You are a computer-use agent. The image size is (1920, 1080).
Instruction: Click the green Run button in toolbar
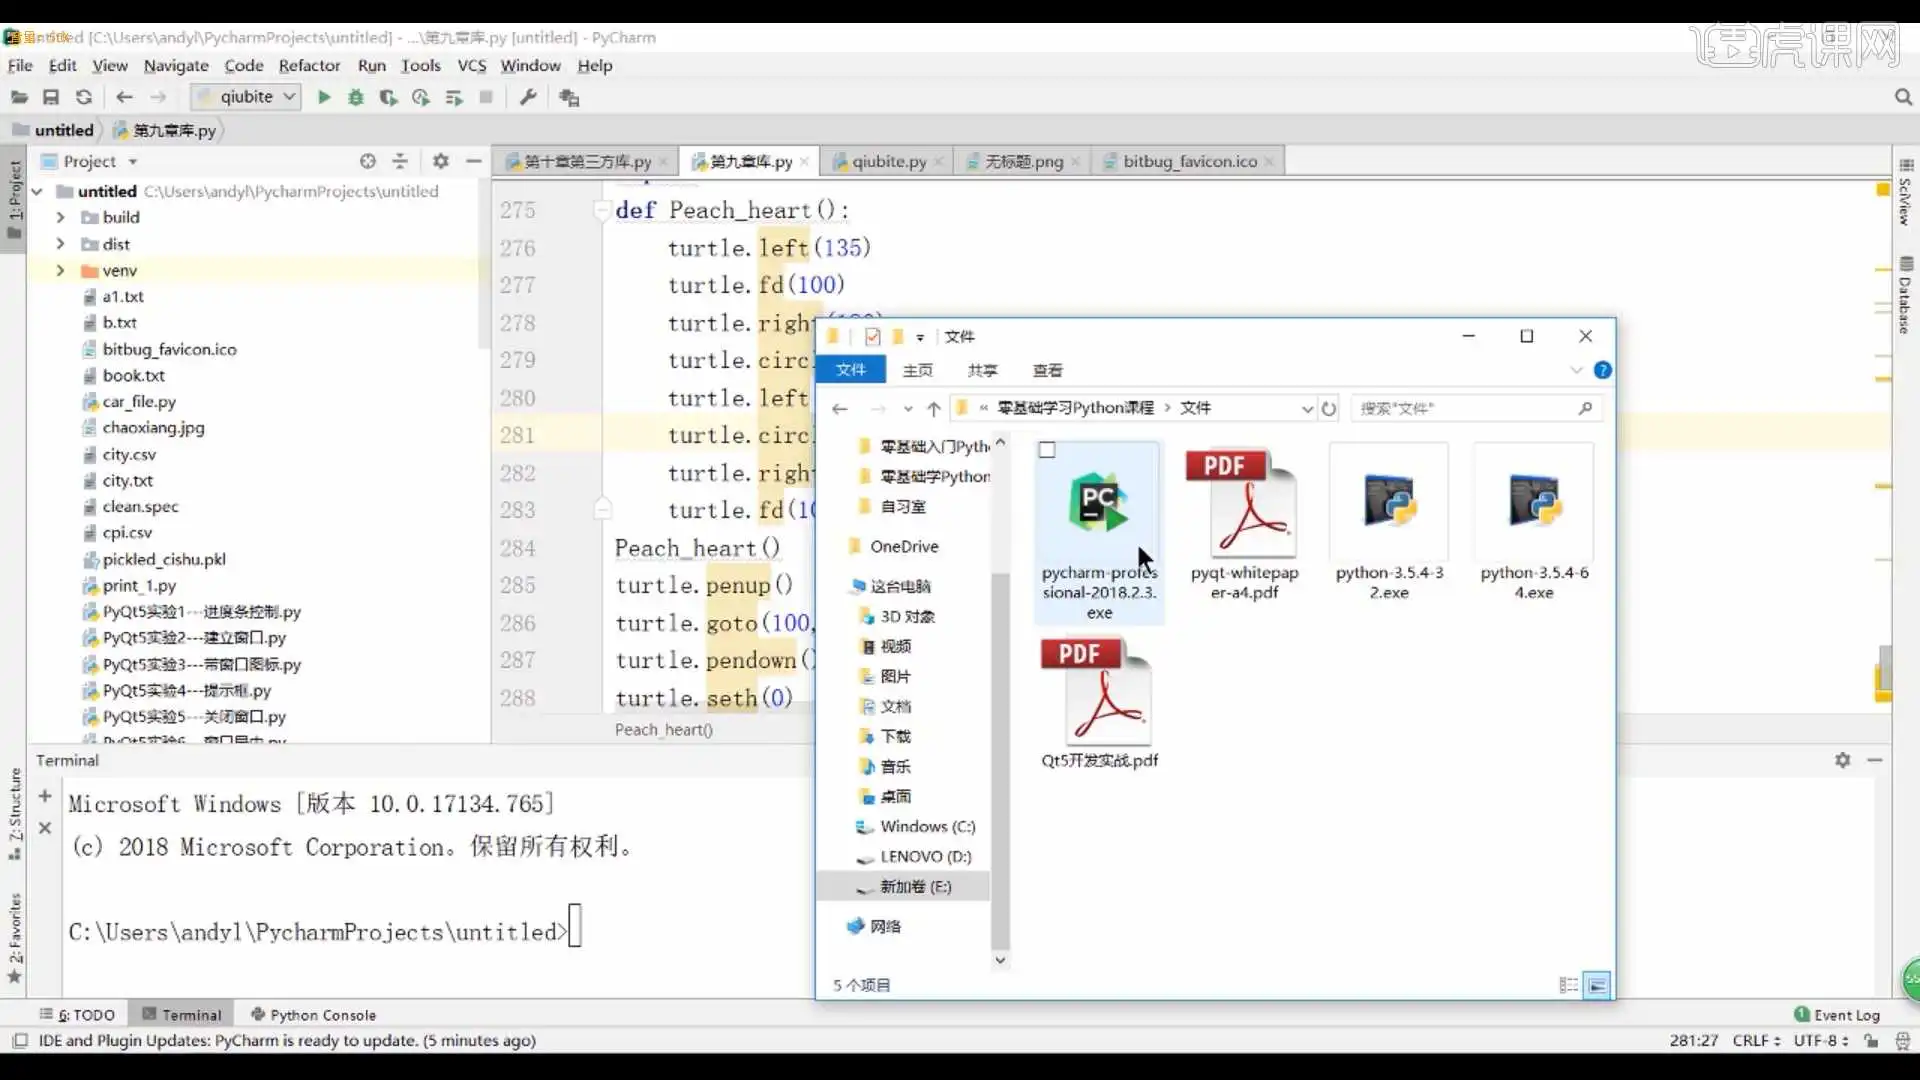tap(324, 97)
